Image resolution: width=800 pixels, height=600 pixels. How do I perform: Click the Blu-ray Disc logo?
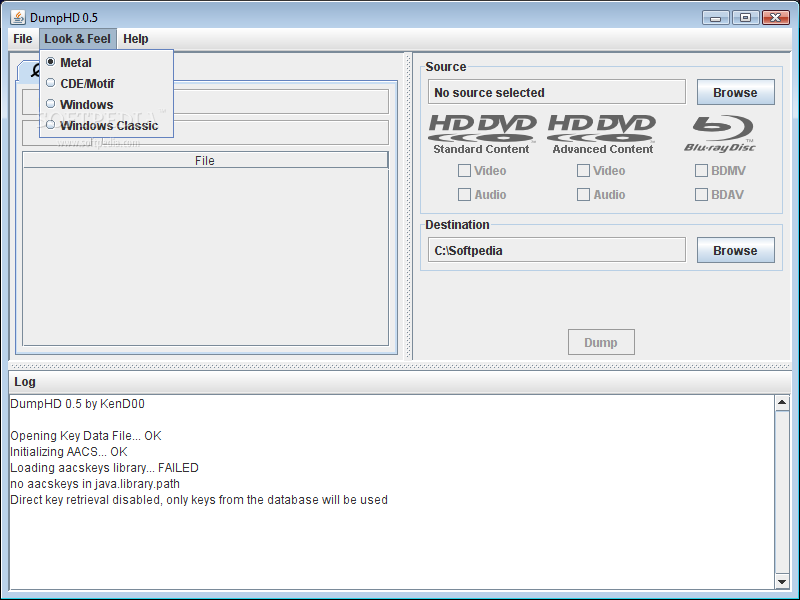tap(720, 134)
